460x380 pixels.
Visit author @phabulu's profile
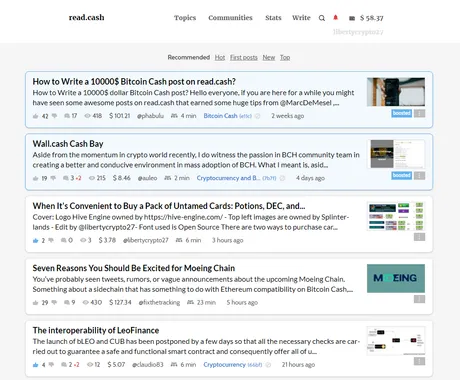tap(150, 116)
